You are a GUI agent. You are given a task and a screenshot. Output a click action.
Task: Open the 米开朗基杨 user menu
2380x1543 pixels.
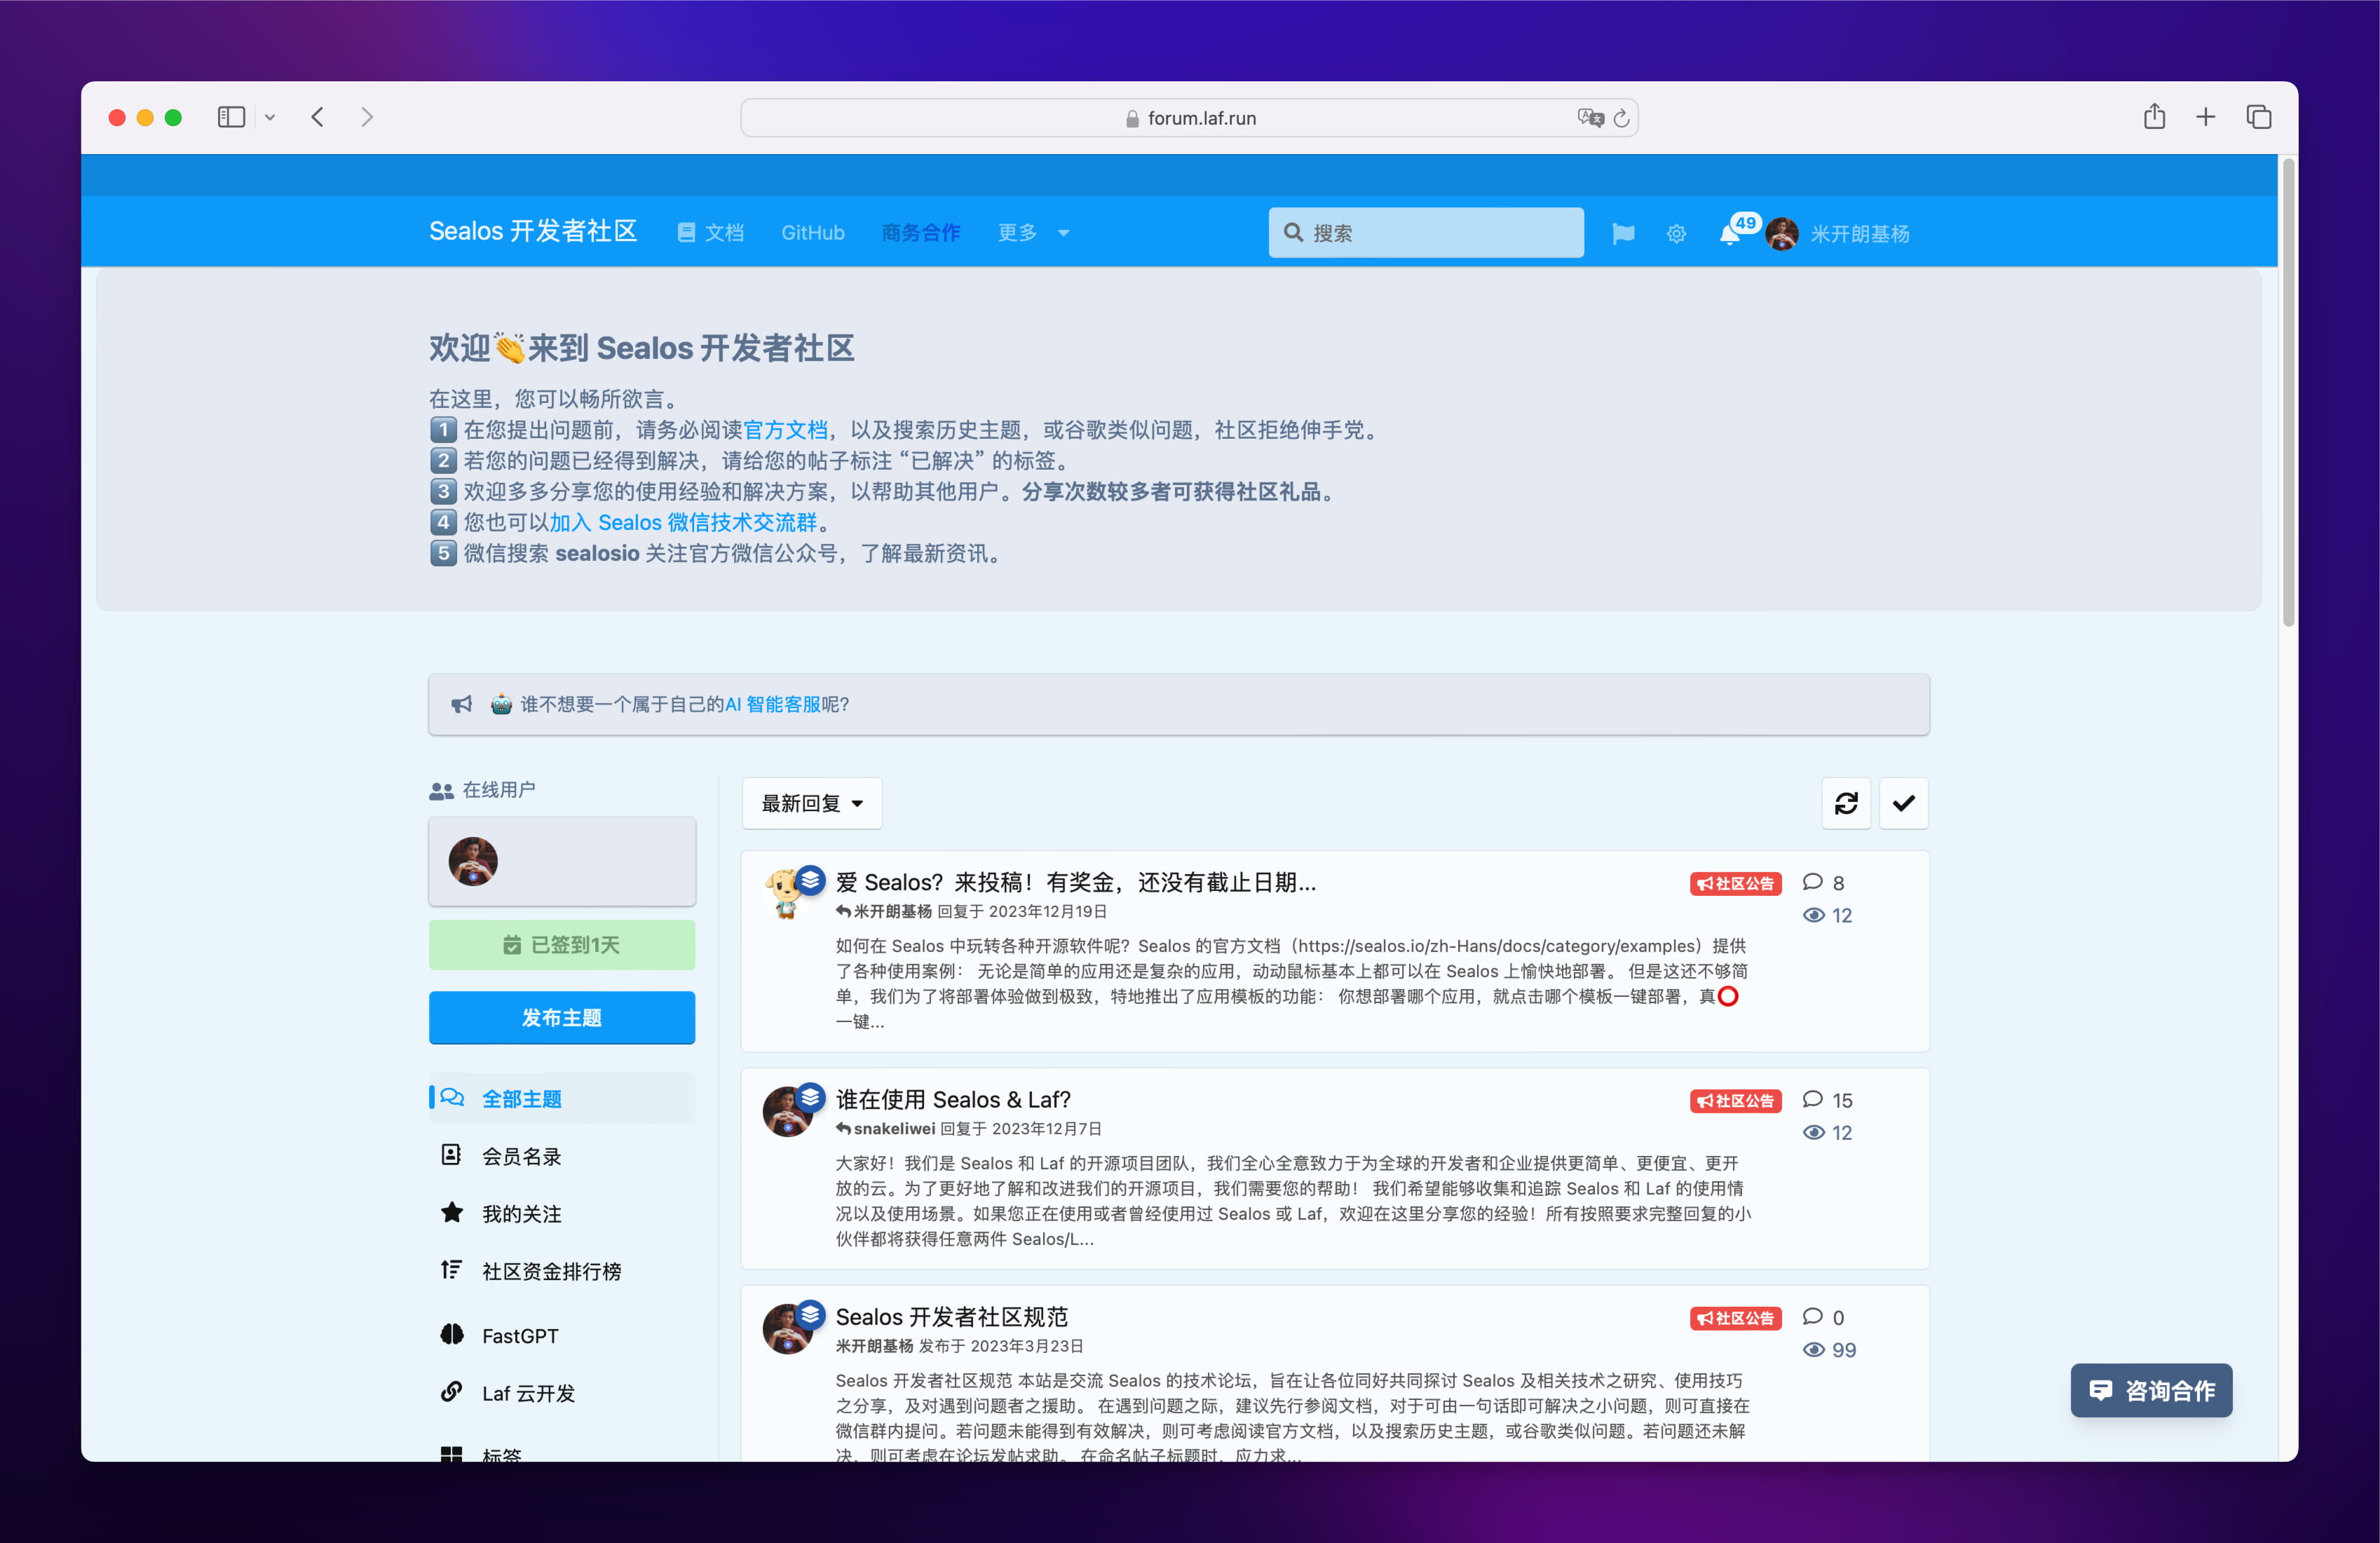click(x=1838, y=234)
